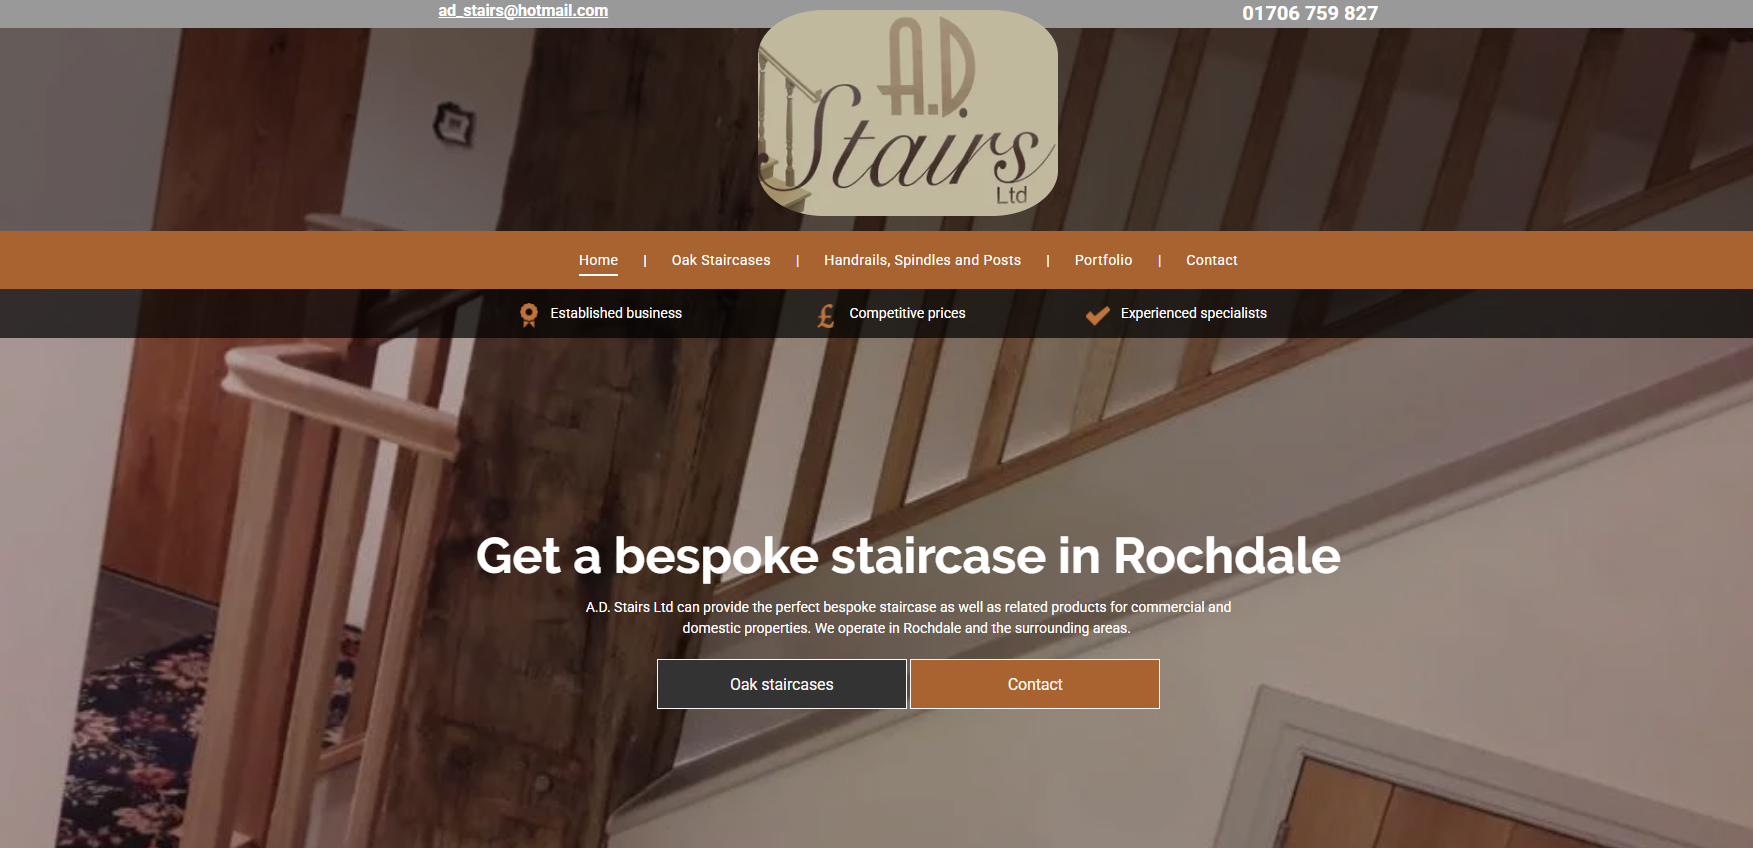Click the stair railing drawing in the logo

[788, 130]
